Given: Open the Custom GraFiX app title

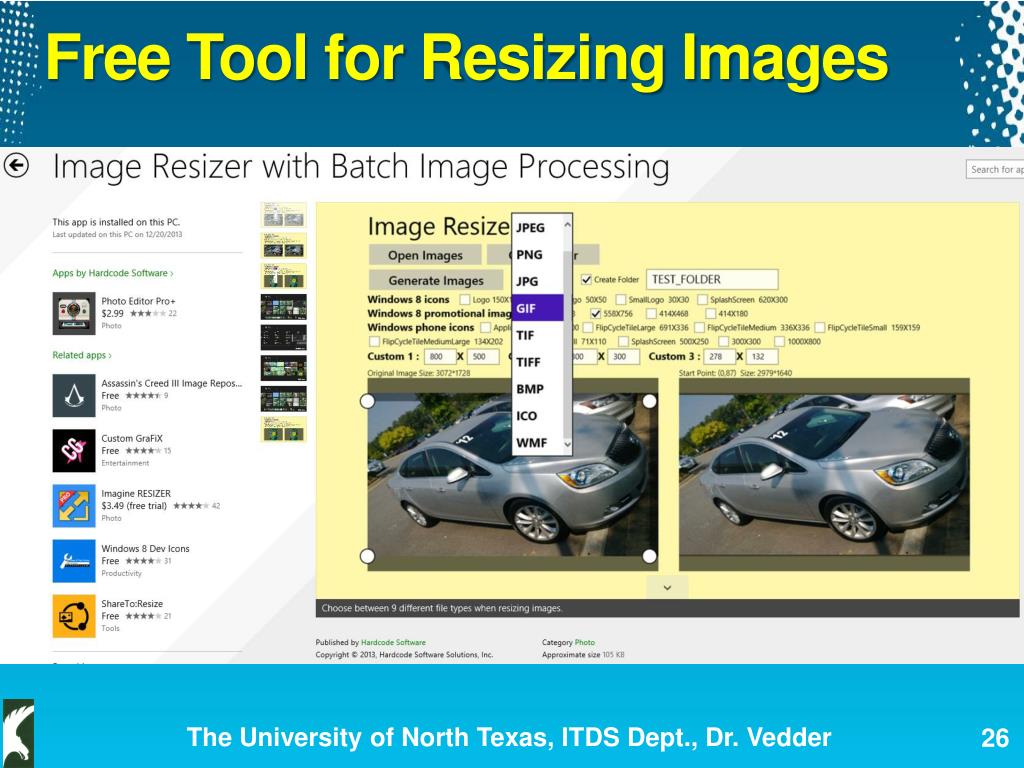Looking at the screenshot, I should tap(132, 438).
